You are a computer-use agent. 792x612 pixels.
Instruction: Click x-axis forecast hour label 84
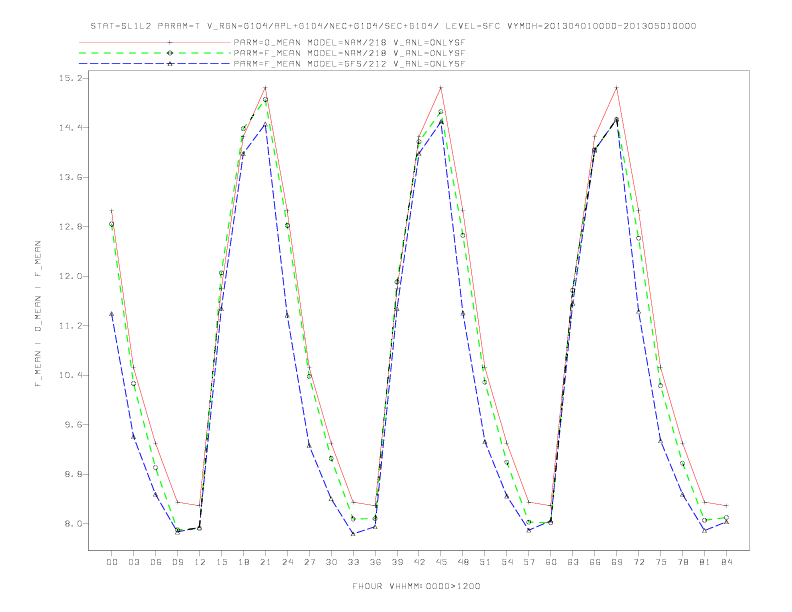point(727,562)
